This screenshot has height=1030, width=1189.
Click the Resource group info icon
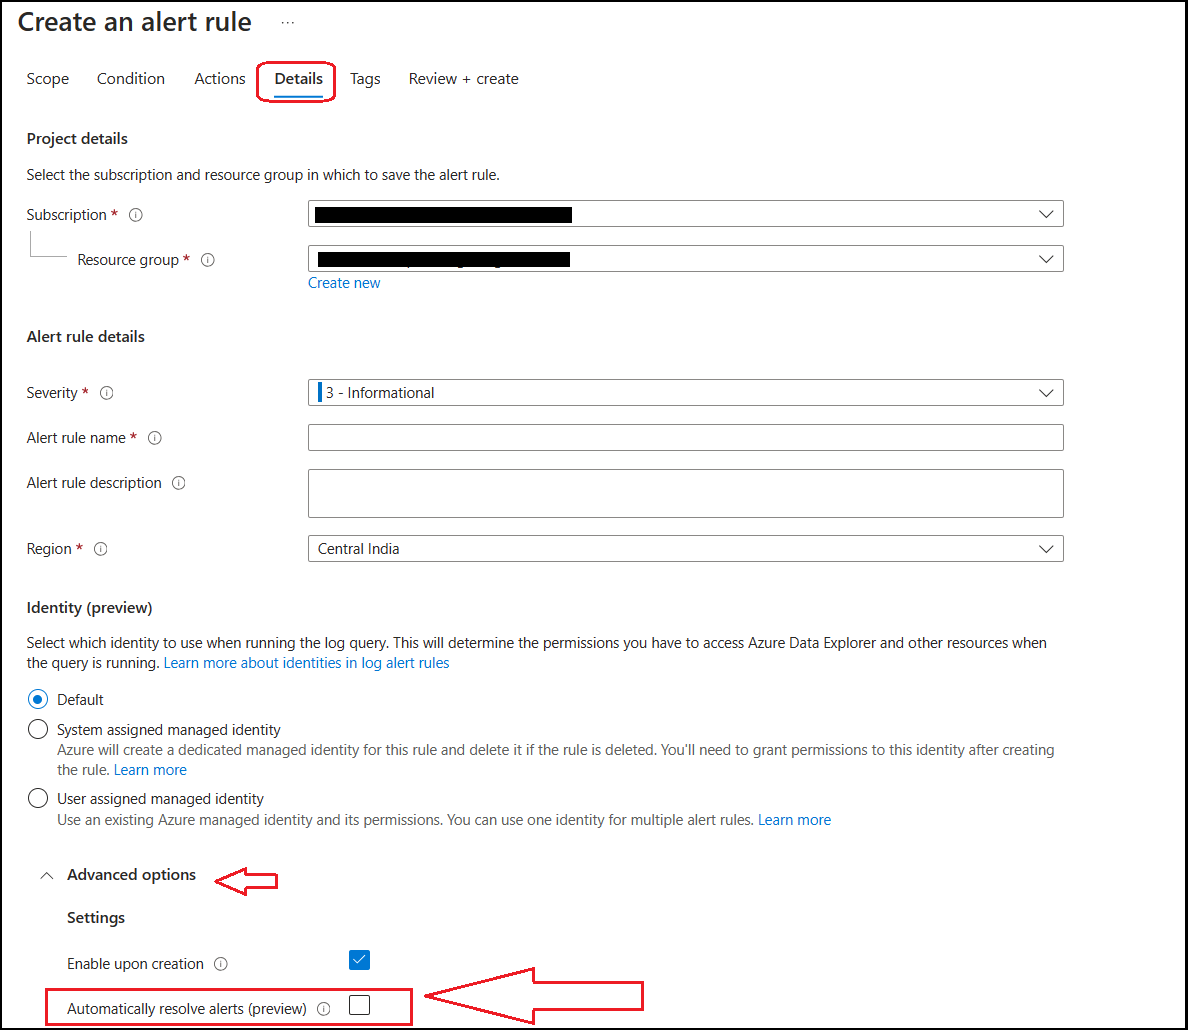pos(208,260)
